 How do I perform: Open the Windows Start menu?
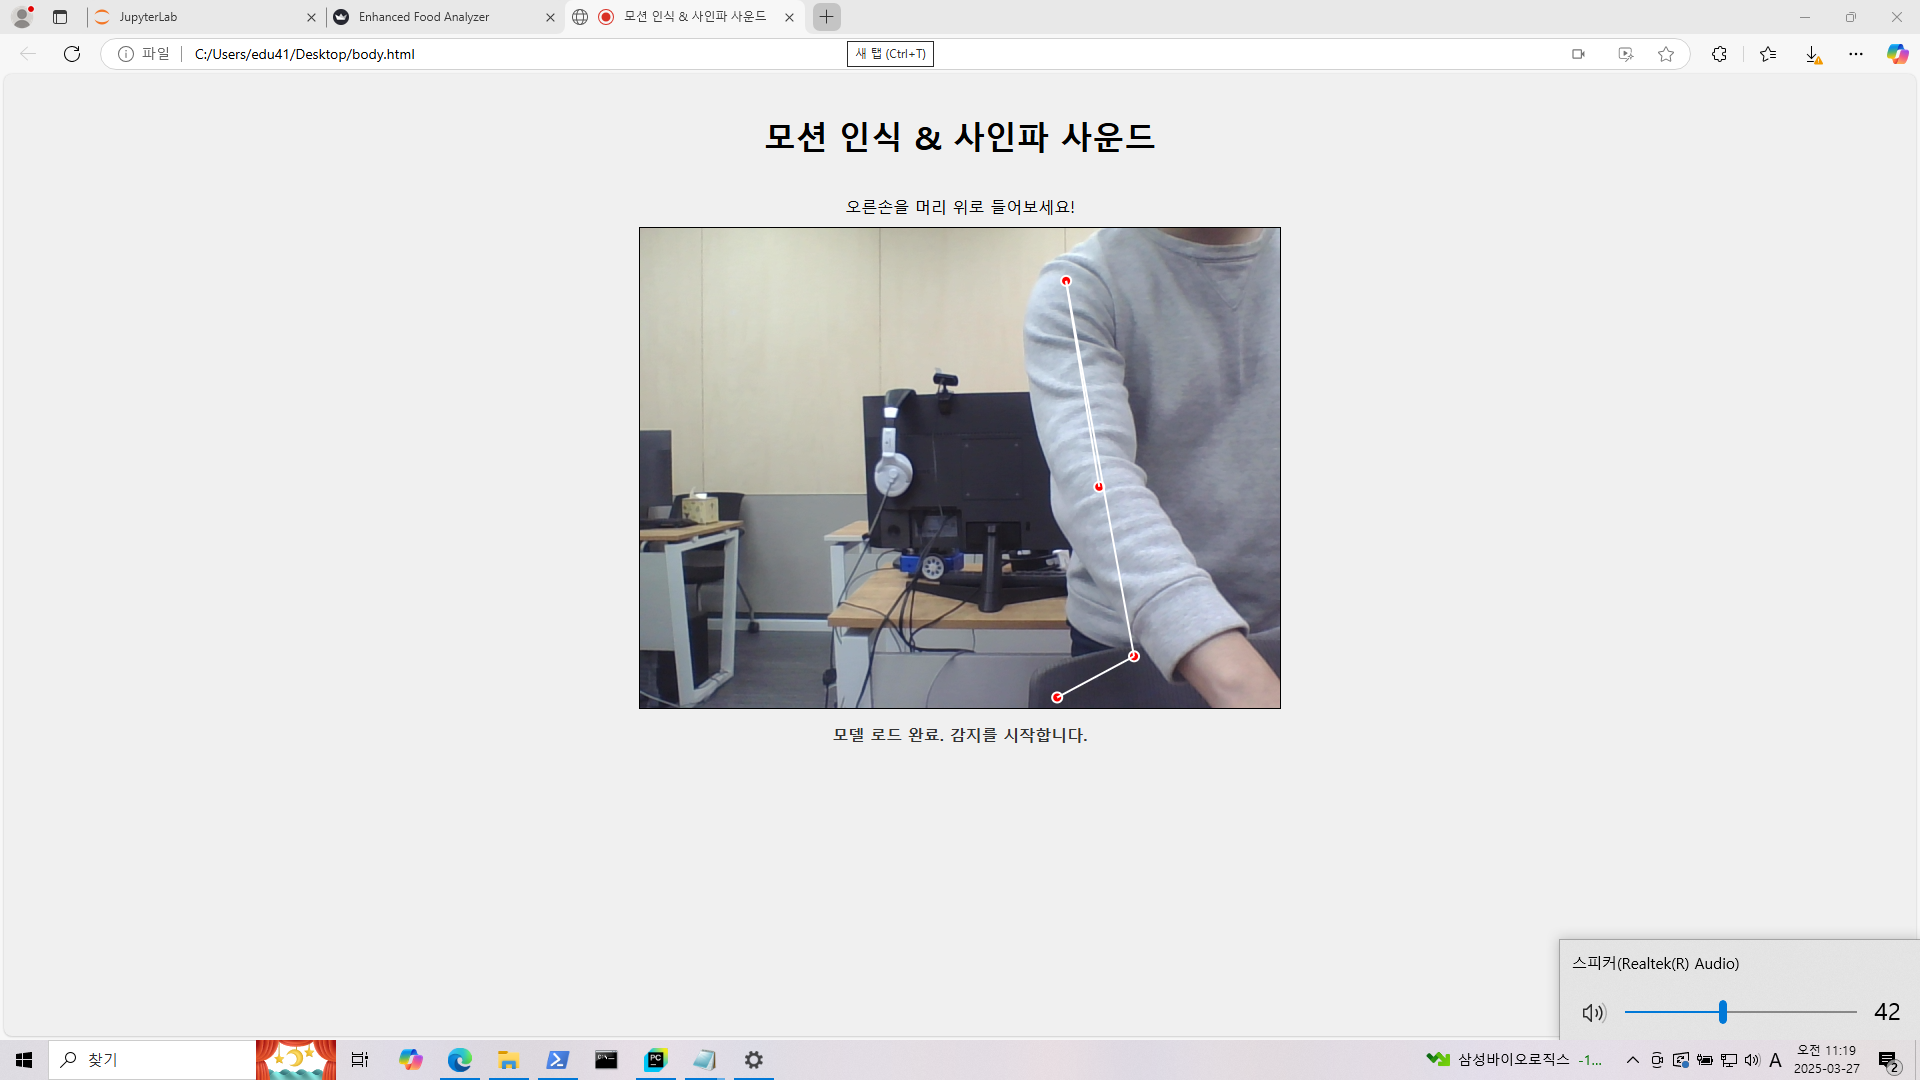(x=24, y=1060)
